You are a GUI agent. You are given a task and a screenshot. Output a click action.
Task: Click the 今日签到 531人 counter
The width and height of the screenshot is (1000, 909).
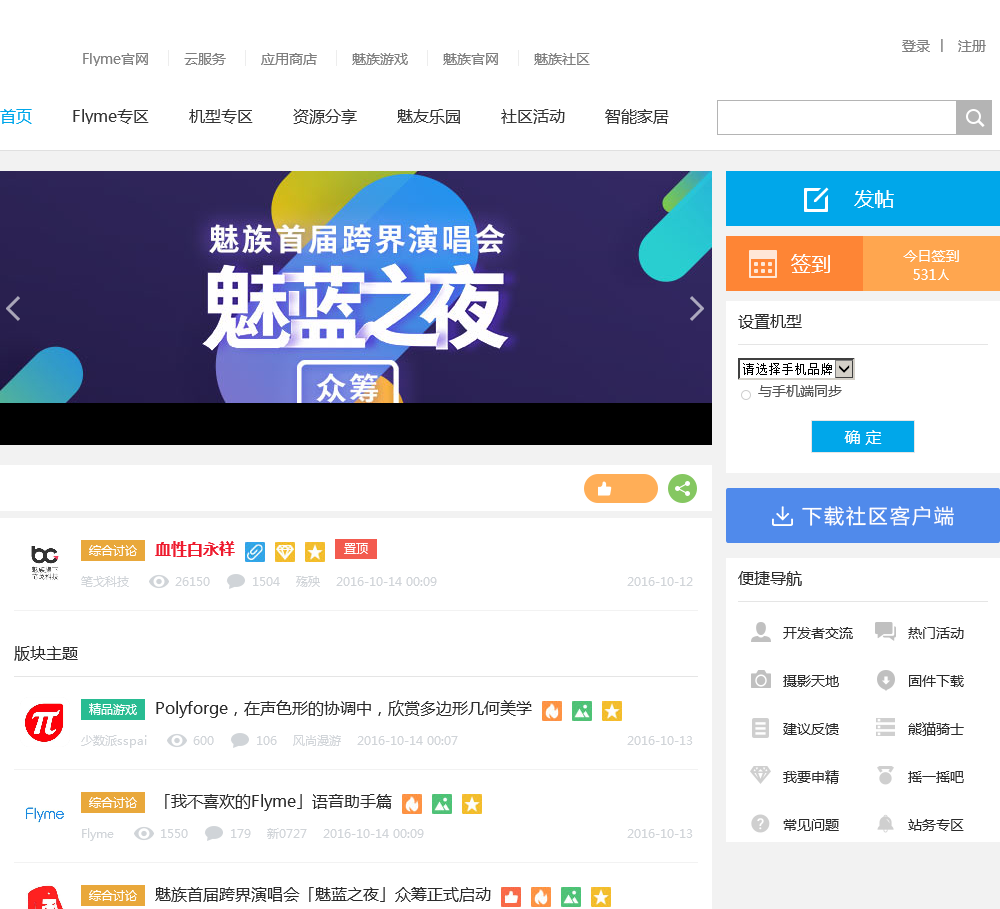[x=931, y=265]
